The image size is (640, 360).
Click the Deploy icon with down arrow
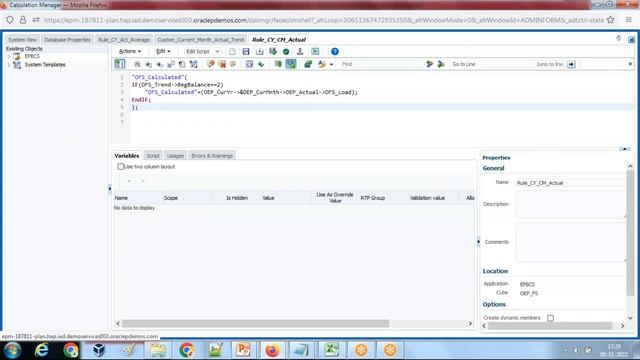[300, 51]
